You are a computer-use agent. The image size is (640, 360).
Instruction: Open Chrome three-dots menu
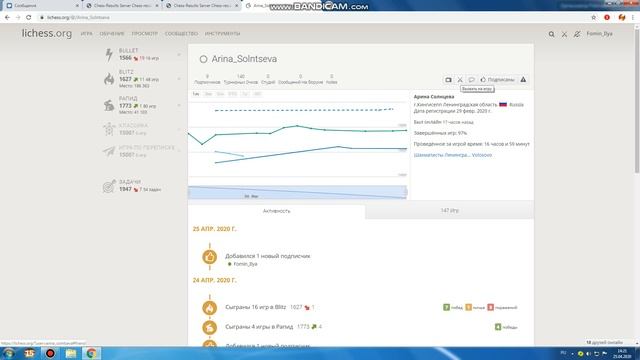click(633, 18)
